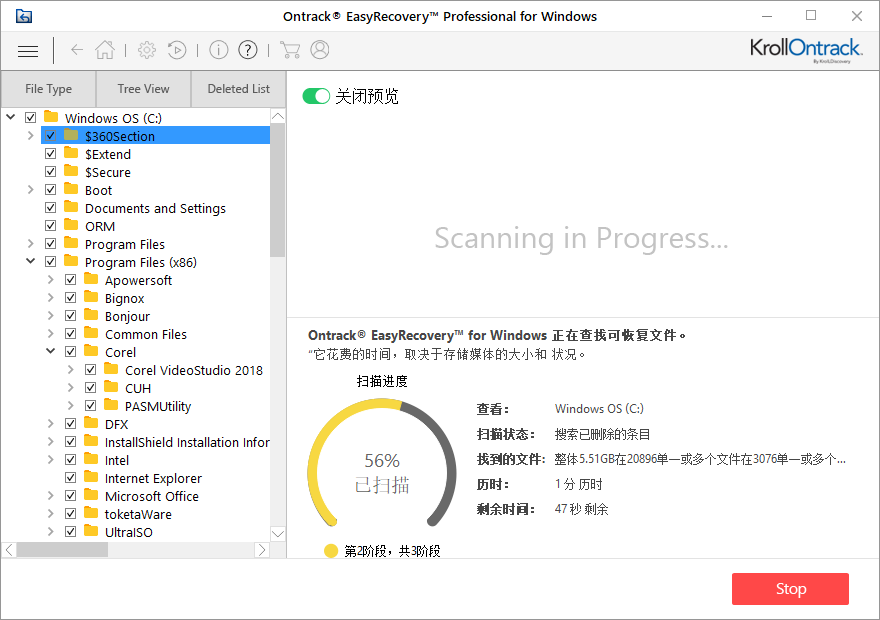Click the tree's scroll down arrow

278,534
